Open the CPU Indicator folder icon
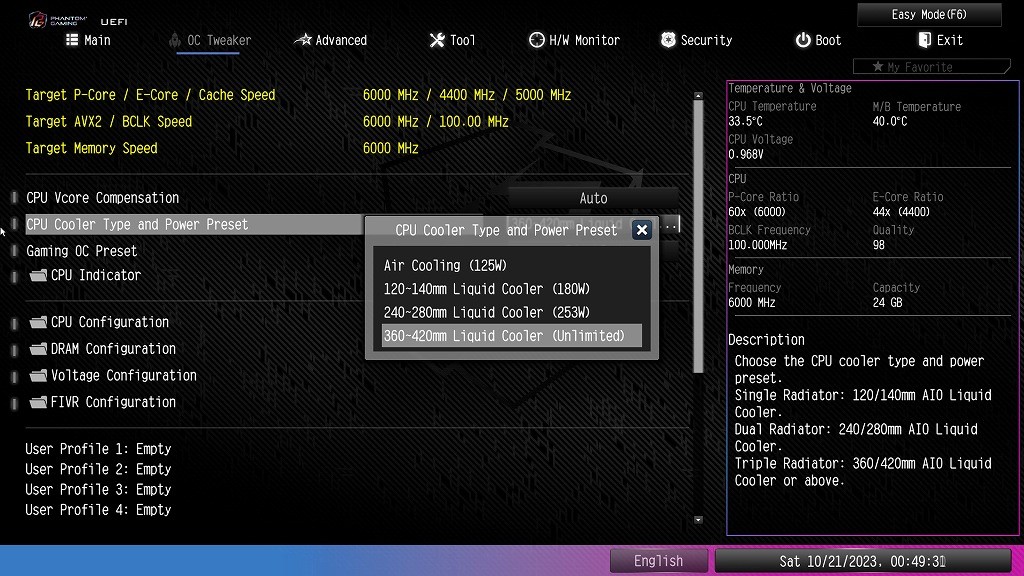 (39, 275)
